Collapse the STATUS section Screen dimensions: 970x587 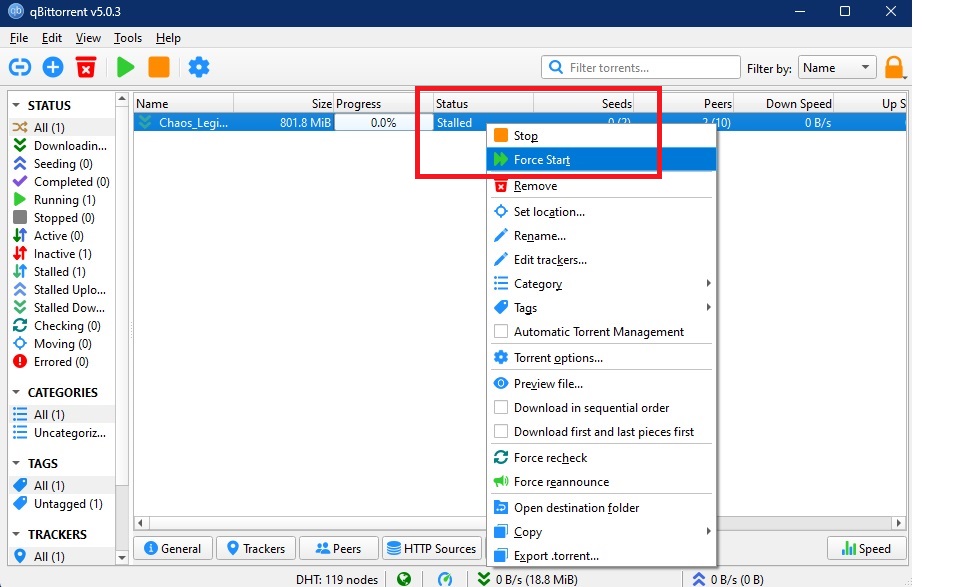pyautogui.click(x=16, y=105)
